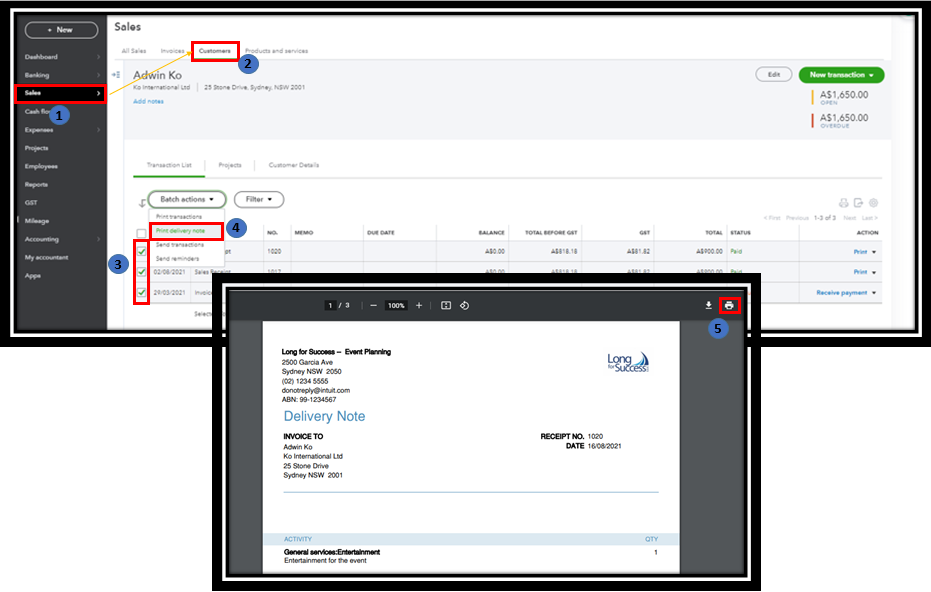This screenshot has height=592, width=931.
Task: Uncheck the first transaction row checkbox
Action: [x=142, y=251]
